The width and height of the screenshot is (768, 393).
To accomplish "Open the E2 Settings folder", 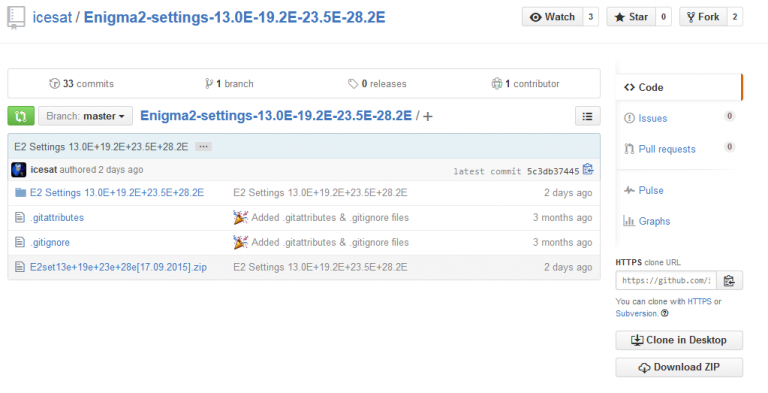I will pyautogui.click(x=117, y=193).
